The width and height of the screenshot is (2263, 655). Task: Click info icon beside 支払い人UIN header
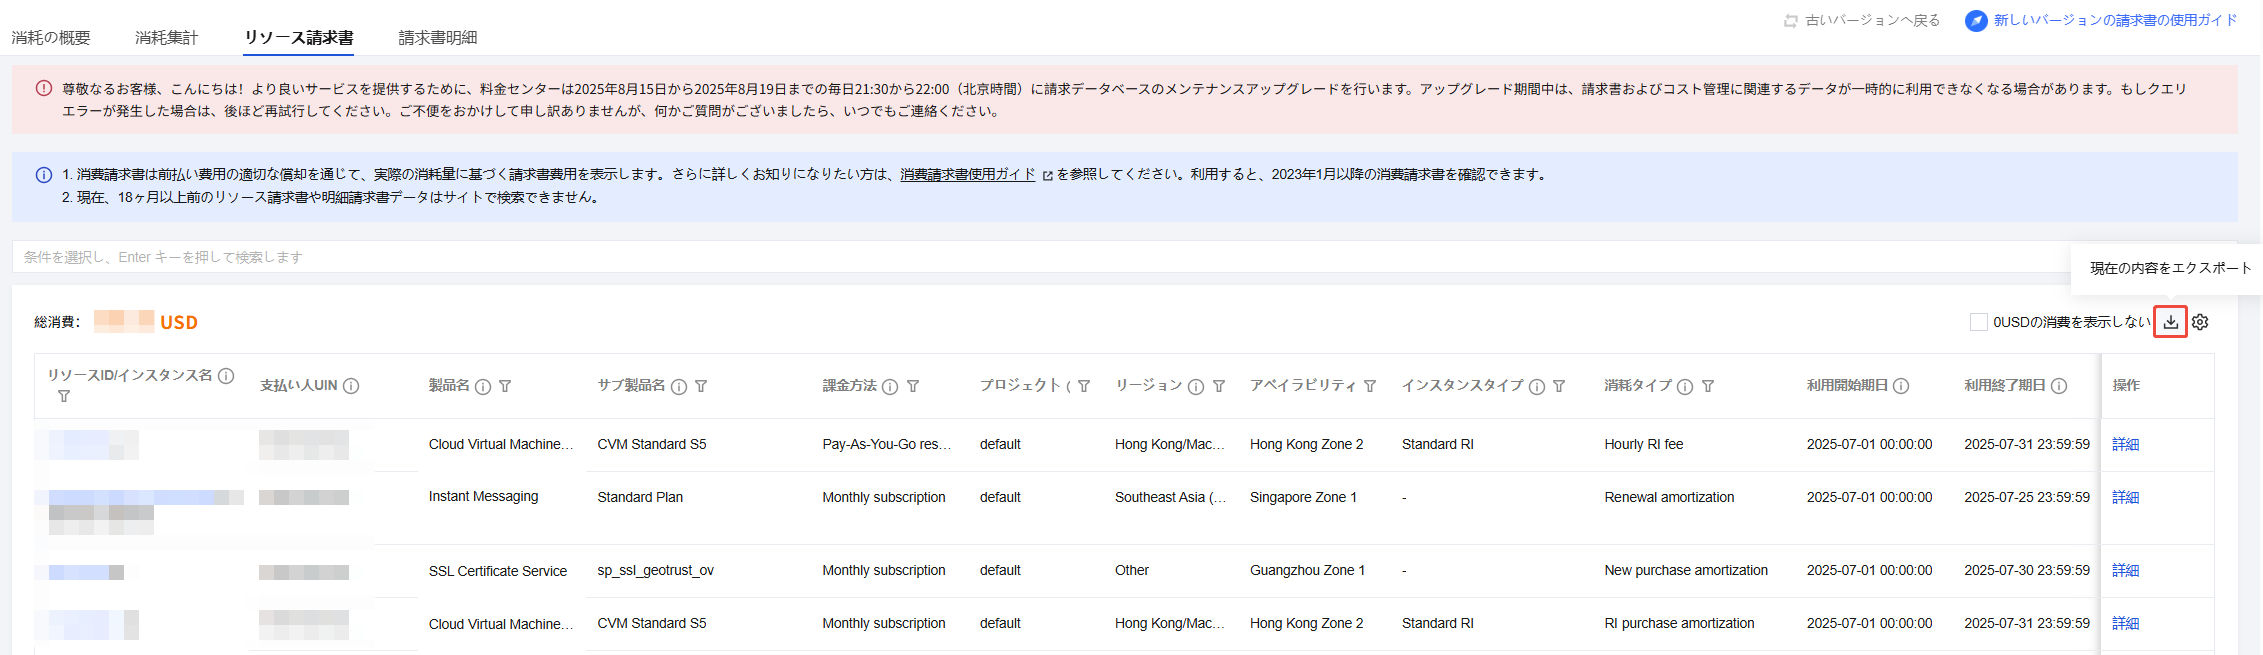click(x=351, y=386)
